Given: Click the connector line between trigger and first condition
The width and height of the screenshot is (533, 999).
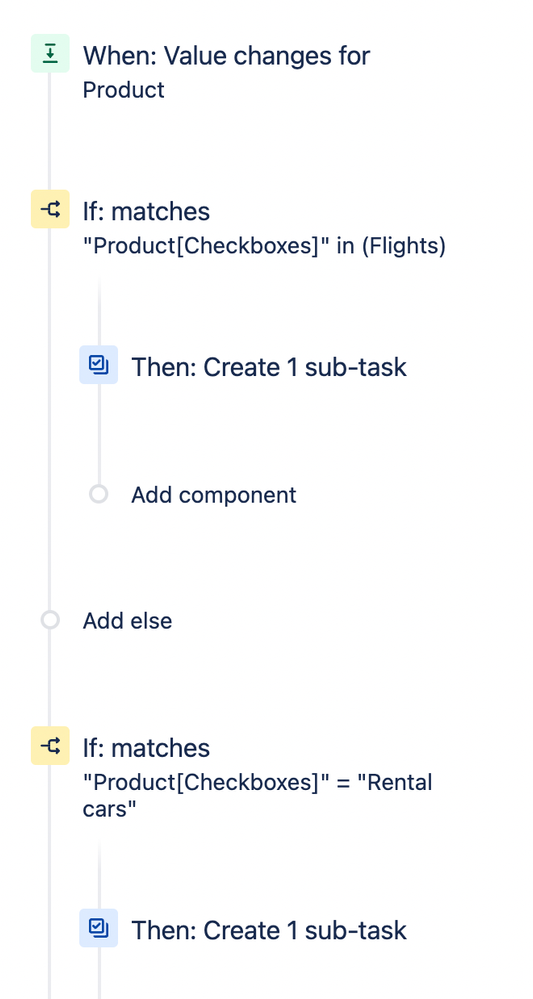Looking at the screenshot, I should pos(50,131).
